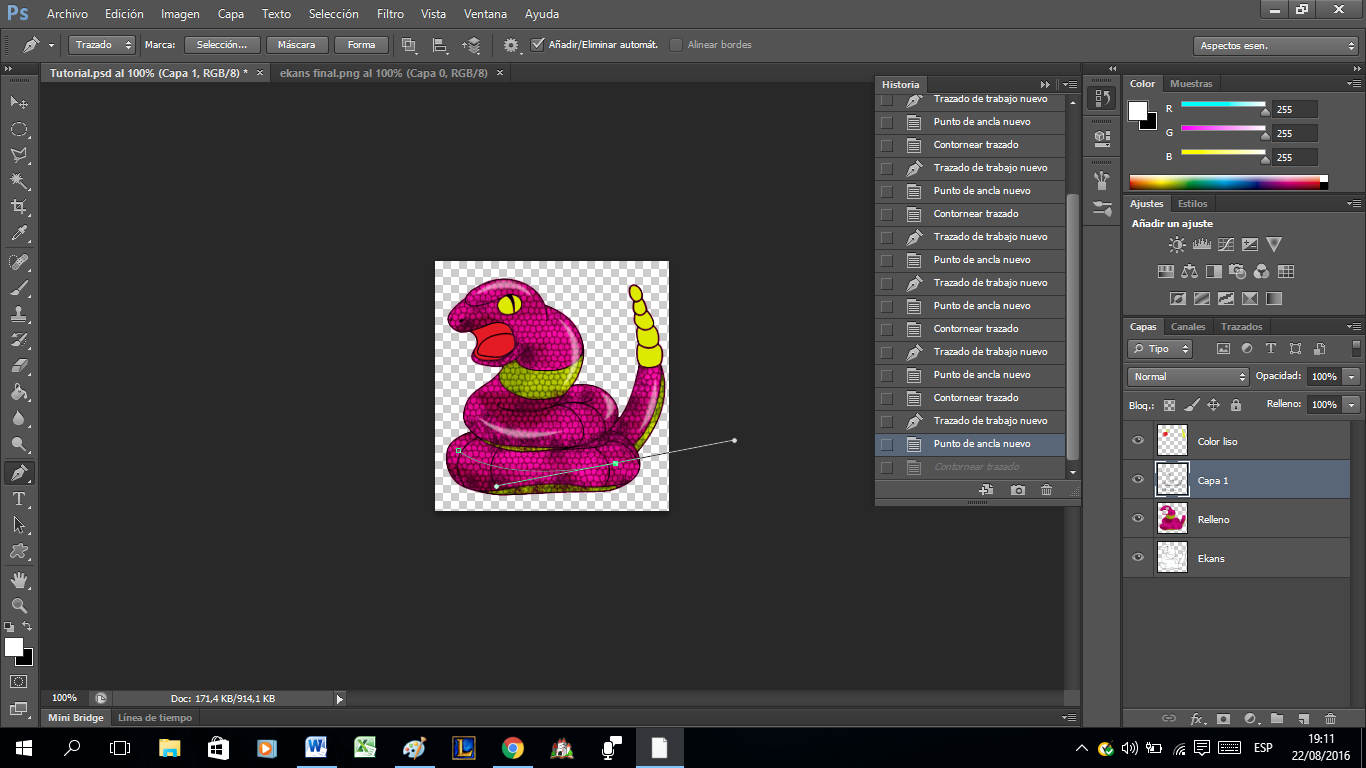1366x768 pixels.
Task: Select the Eyedropper tool
Action: tap(19, 234)
